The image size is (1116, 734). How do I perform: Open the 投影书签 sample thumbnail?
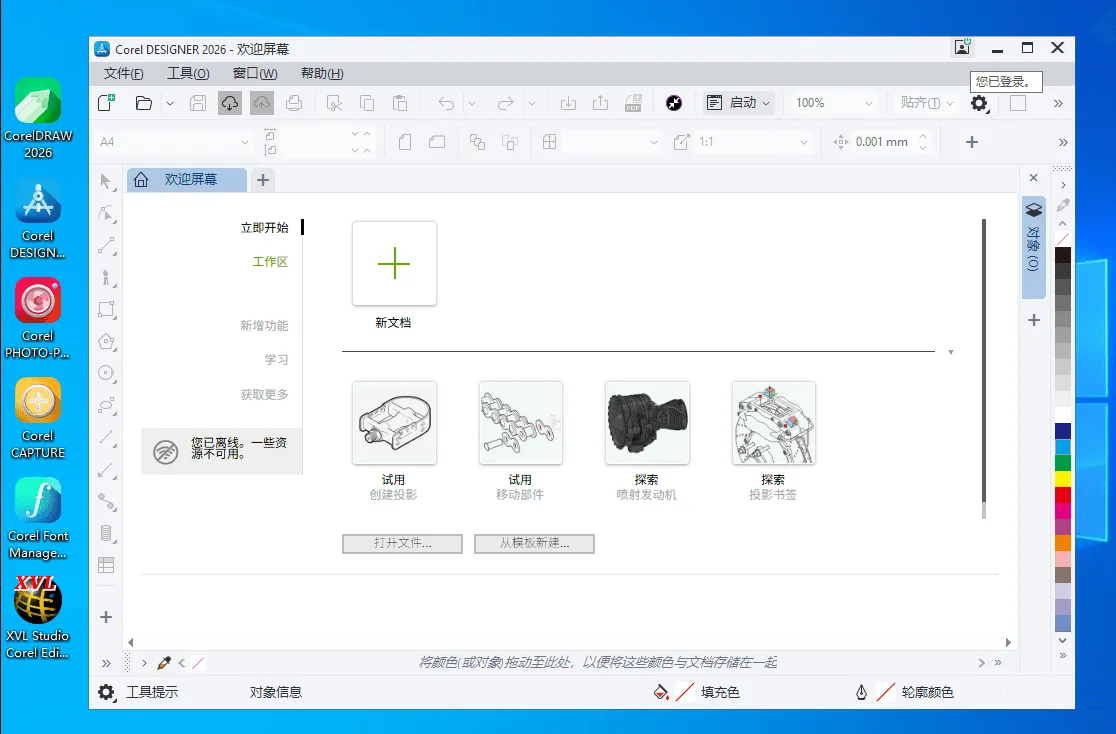(774, 423)
